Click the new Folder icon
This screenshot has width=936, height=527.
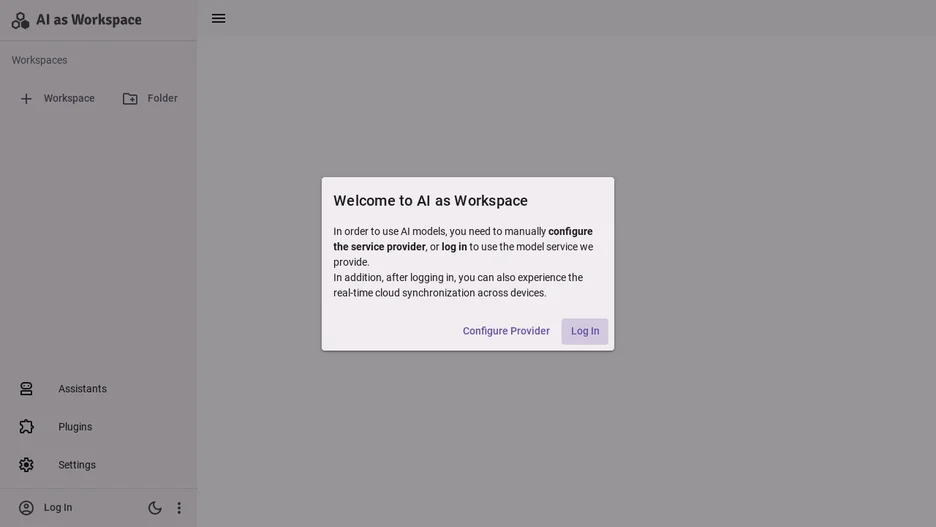click(x=130, y=98)
